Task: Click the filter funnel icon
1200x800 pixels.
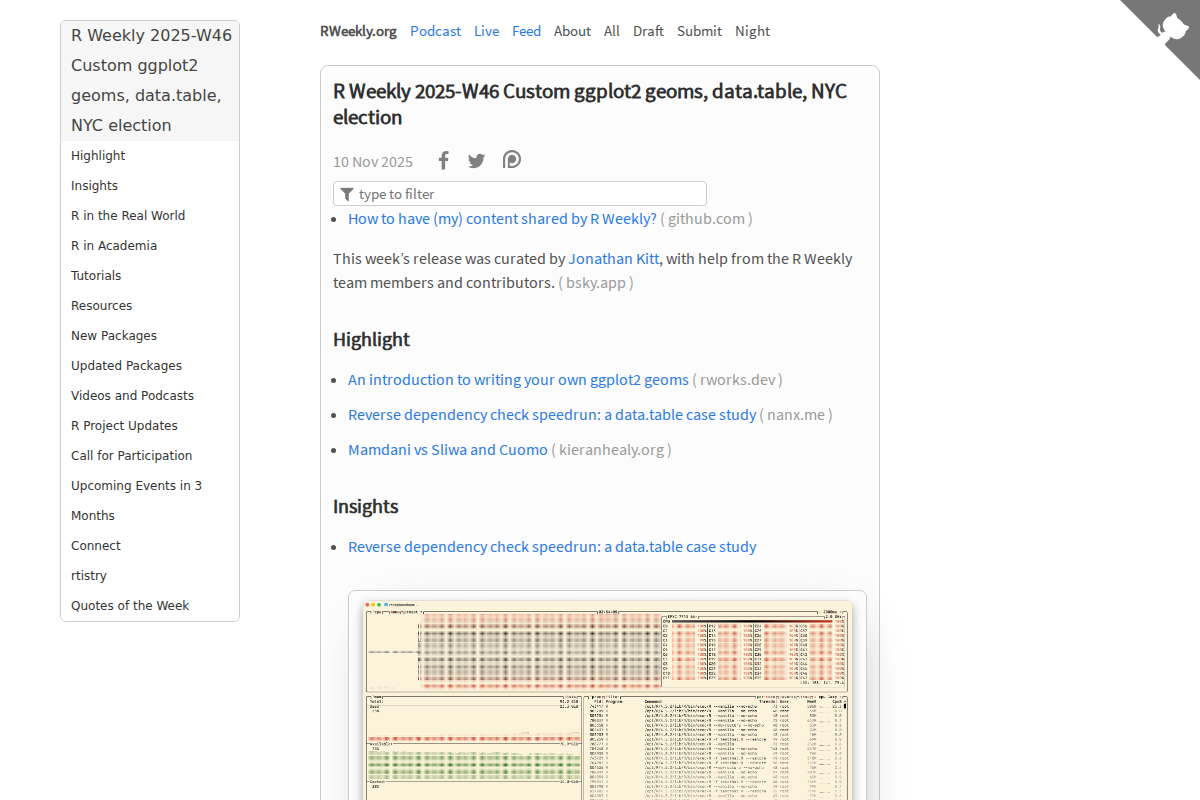Action: pyautogui.click(x=347, y=194)
